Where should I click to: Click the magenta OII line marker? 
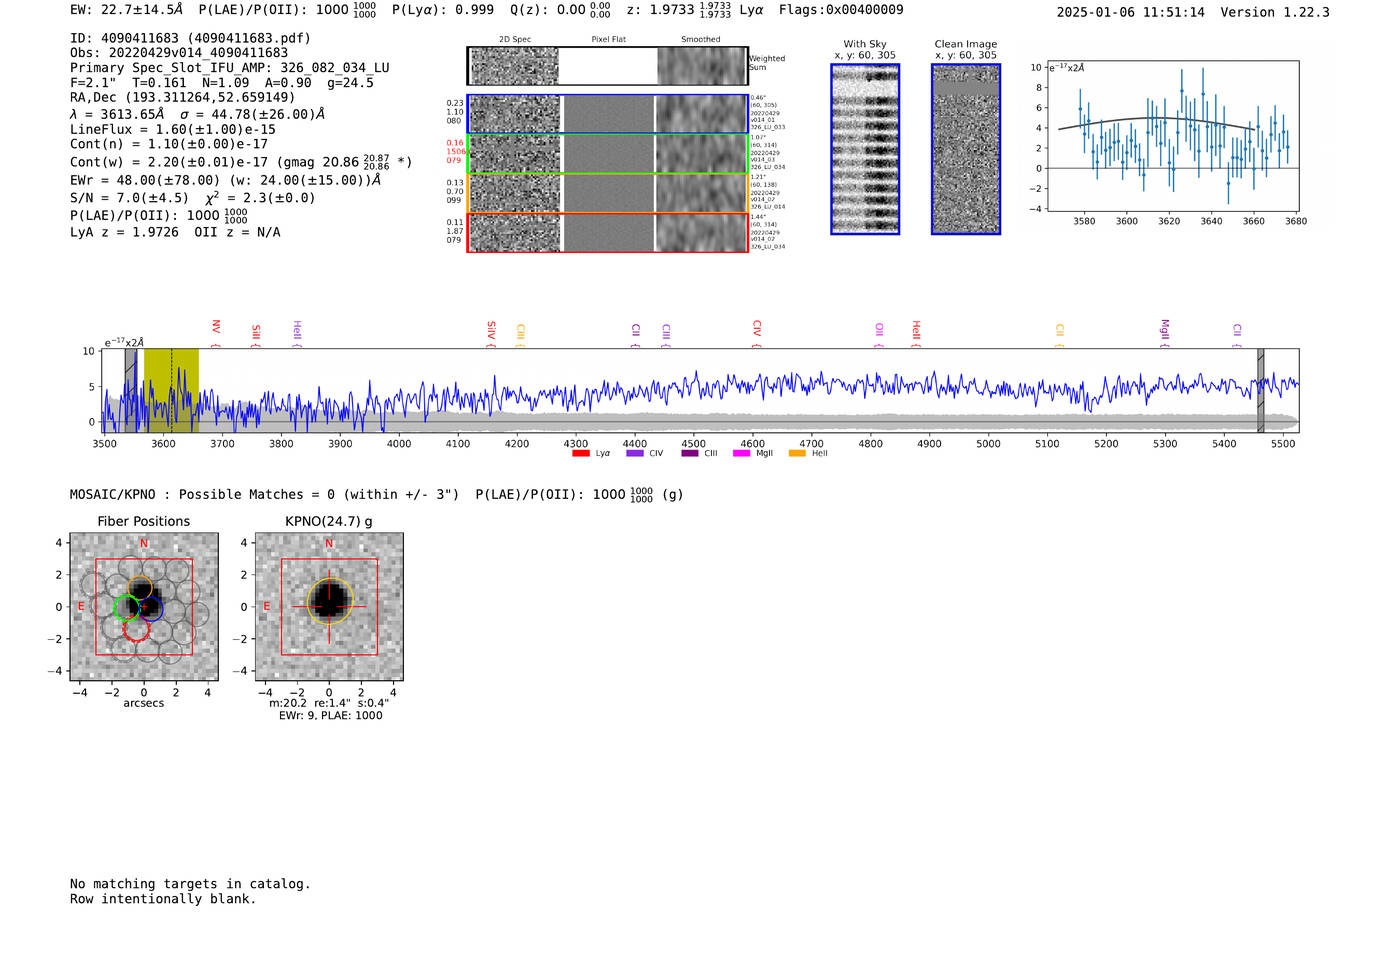pos(878,330)
